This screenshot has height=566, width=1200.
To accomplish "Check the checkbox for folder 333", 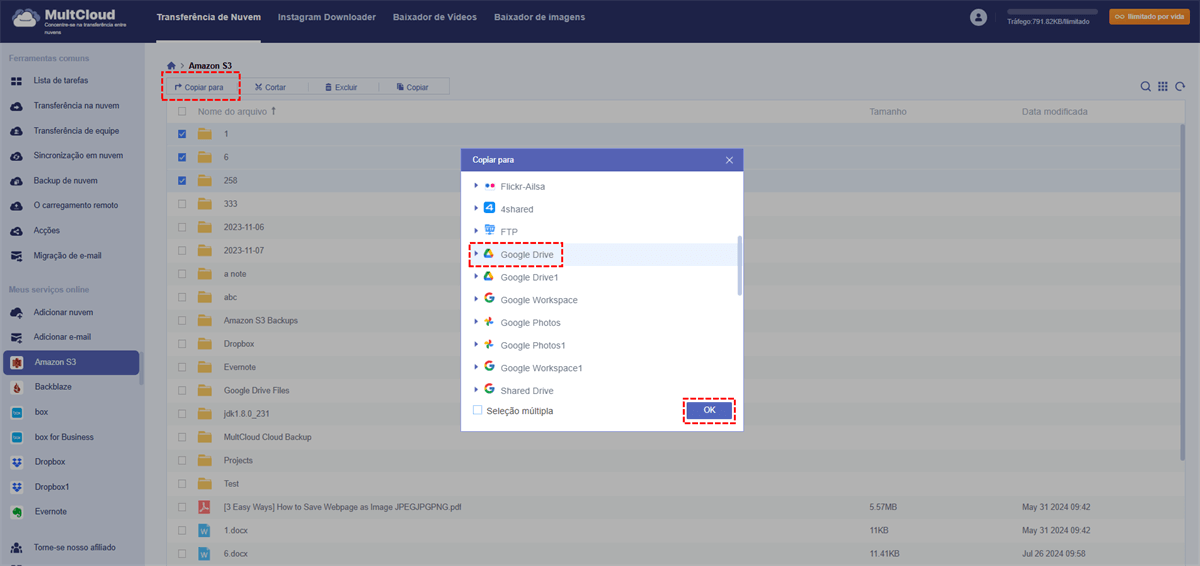I will click(x=182, y=204).
